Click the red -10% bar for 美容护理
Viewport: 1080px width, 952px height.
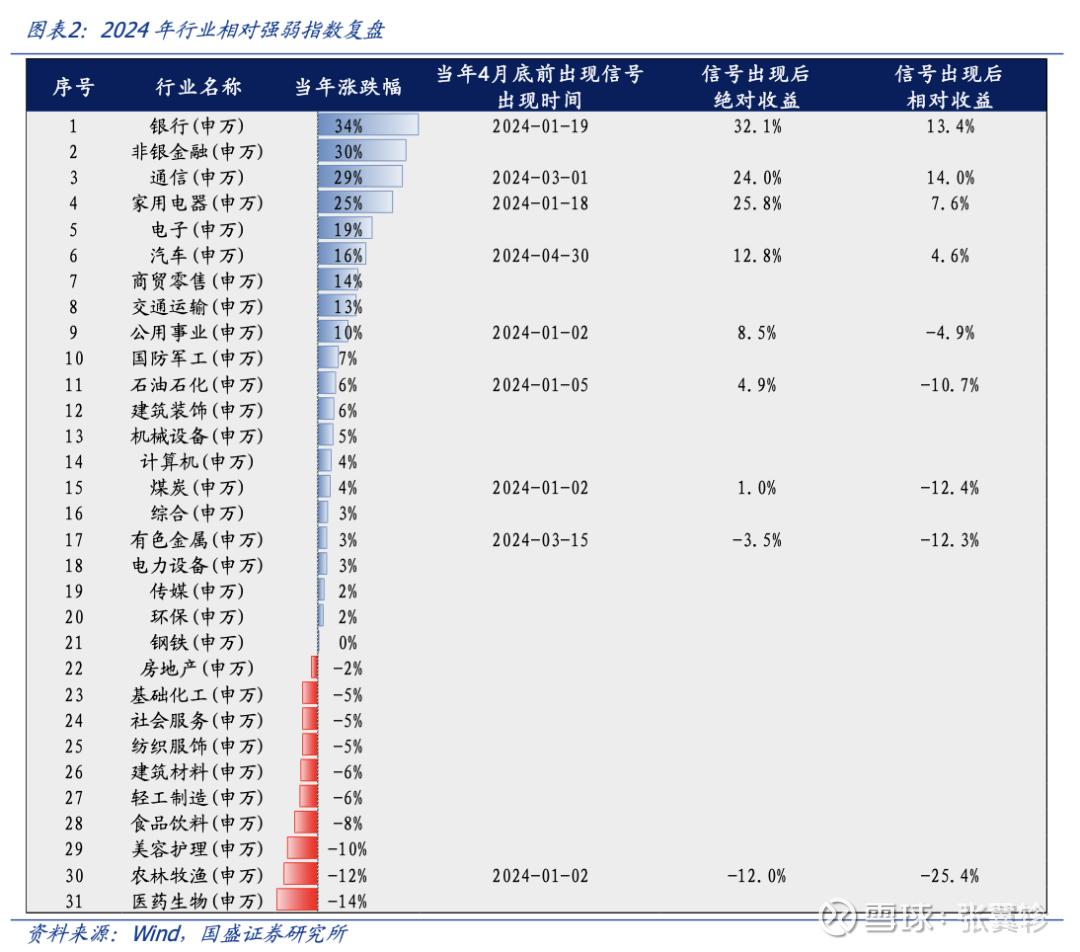pos(302,848)
